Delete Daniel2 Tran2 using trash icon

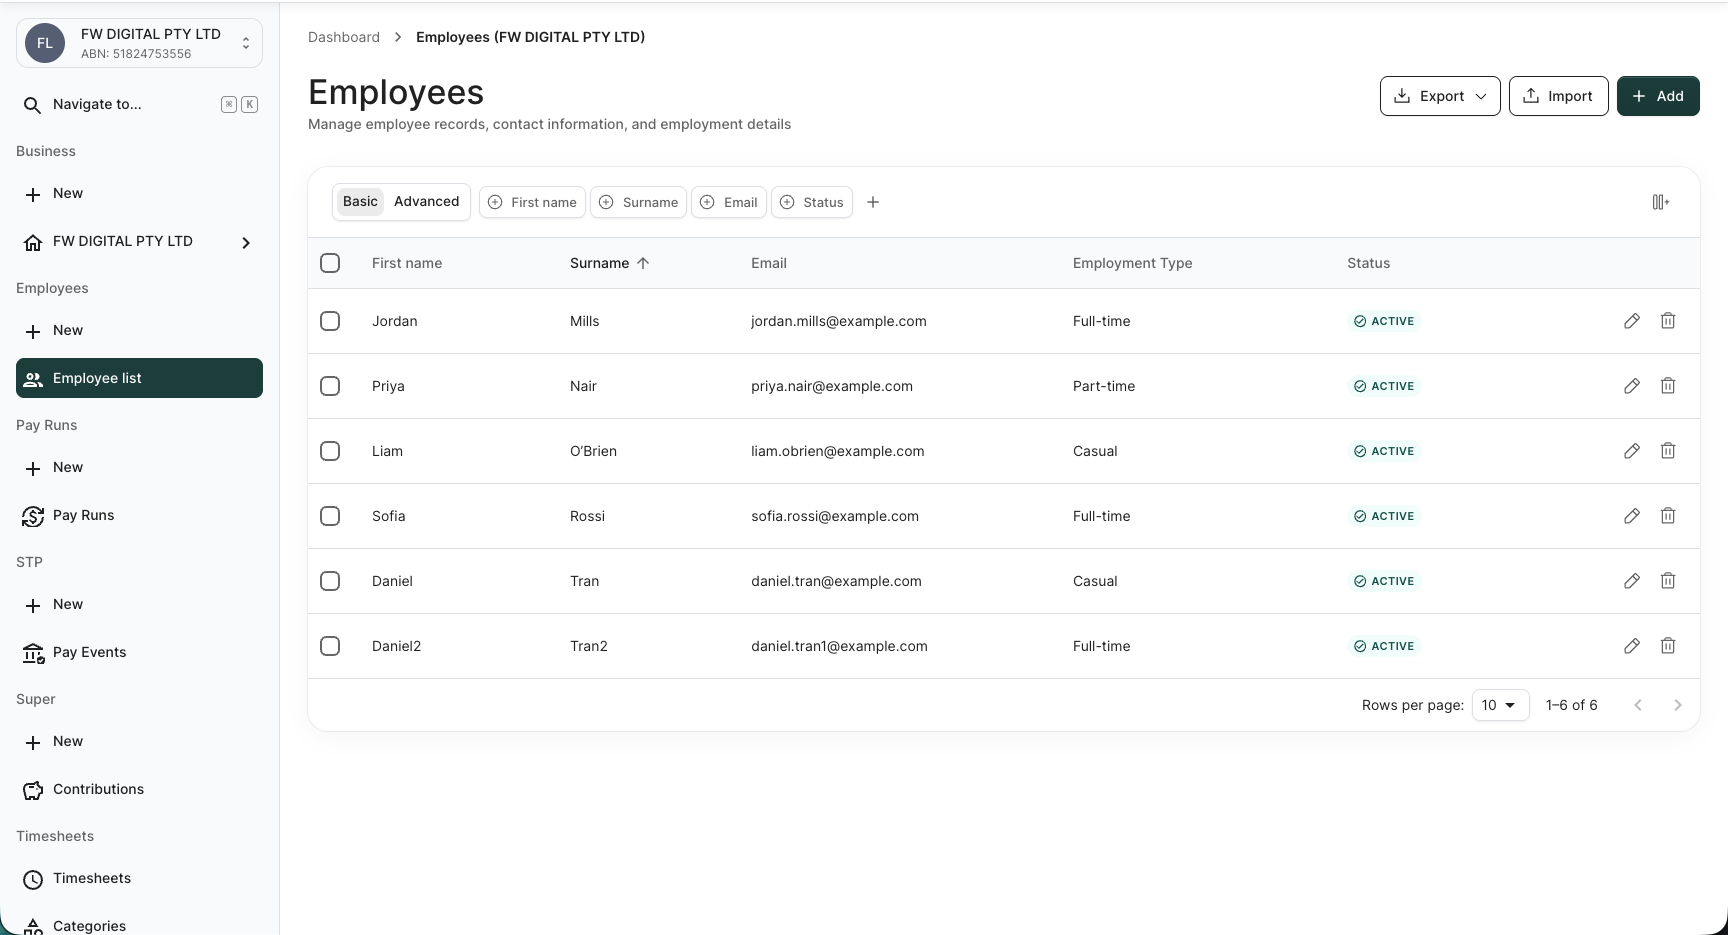coord(1668,646)
